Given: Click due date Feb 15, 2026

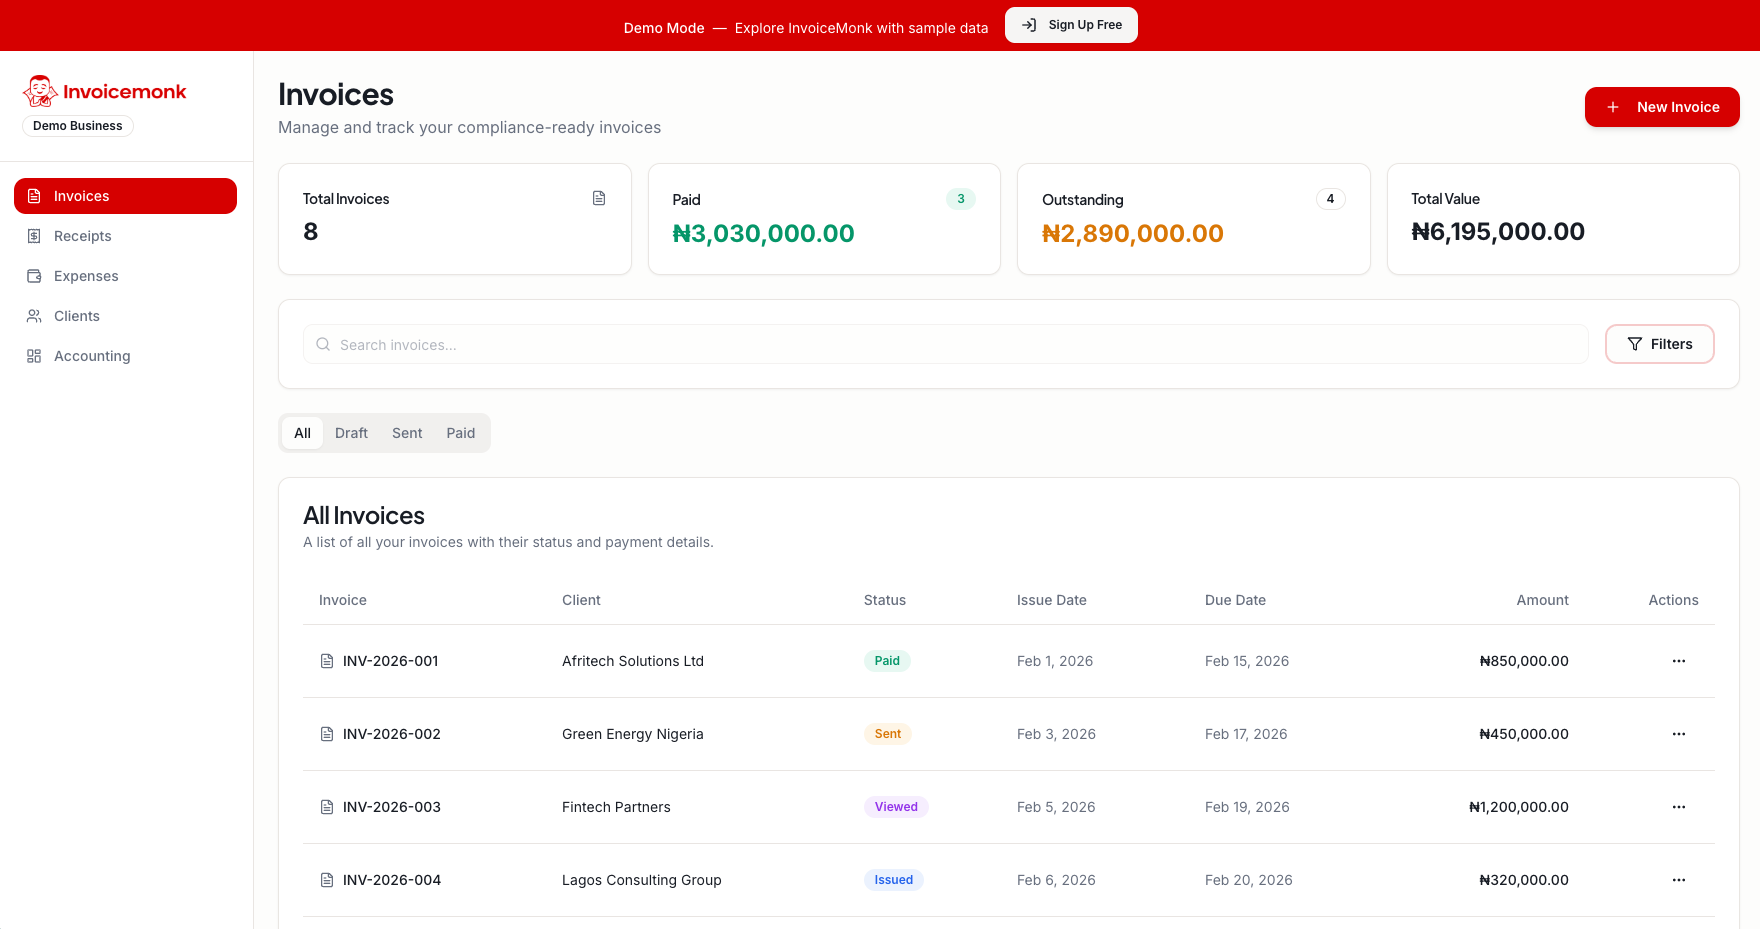Looking at the screenshot, I should (x=1247, y=661).
